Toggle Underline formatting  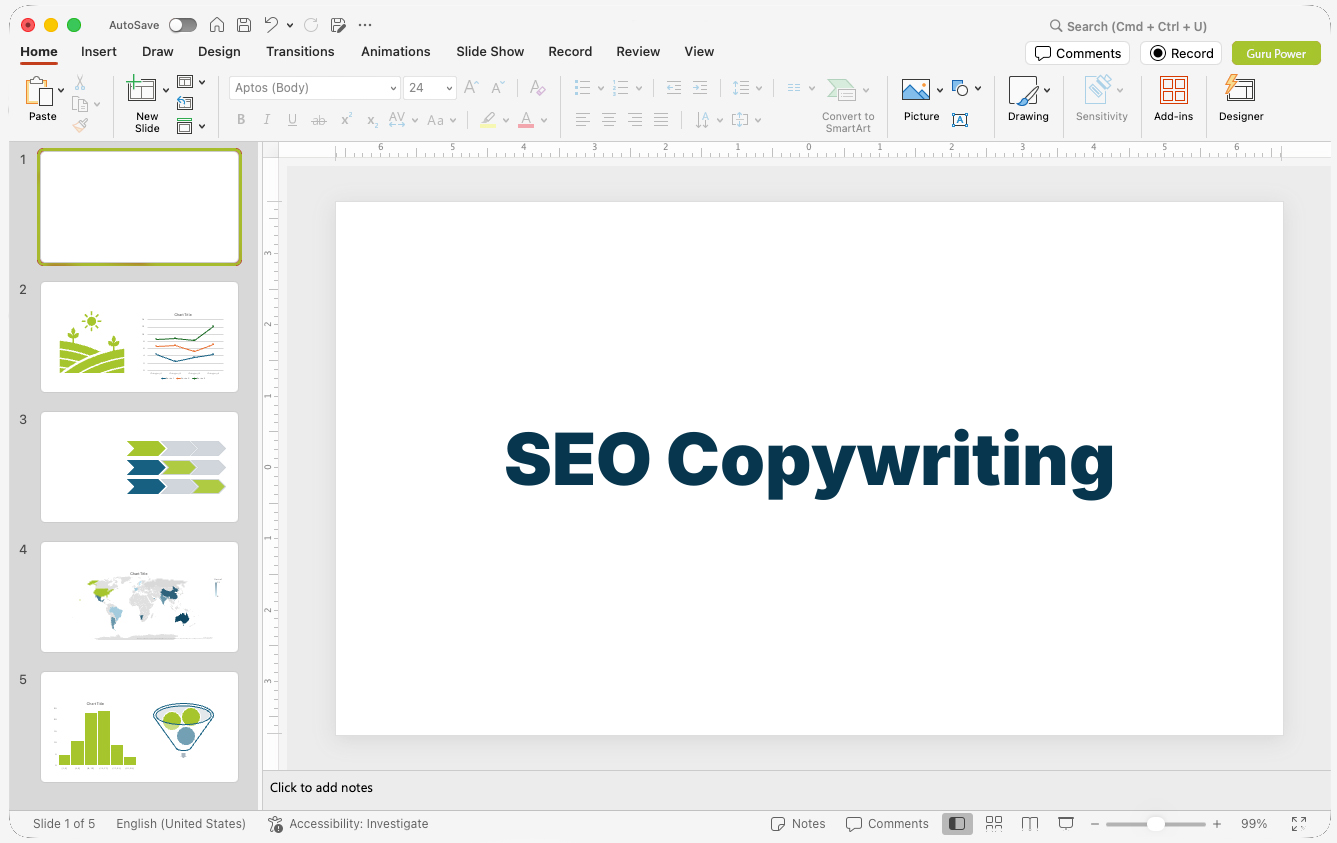coord(292,120)
